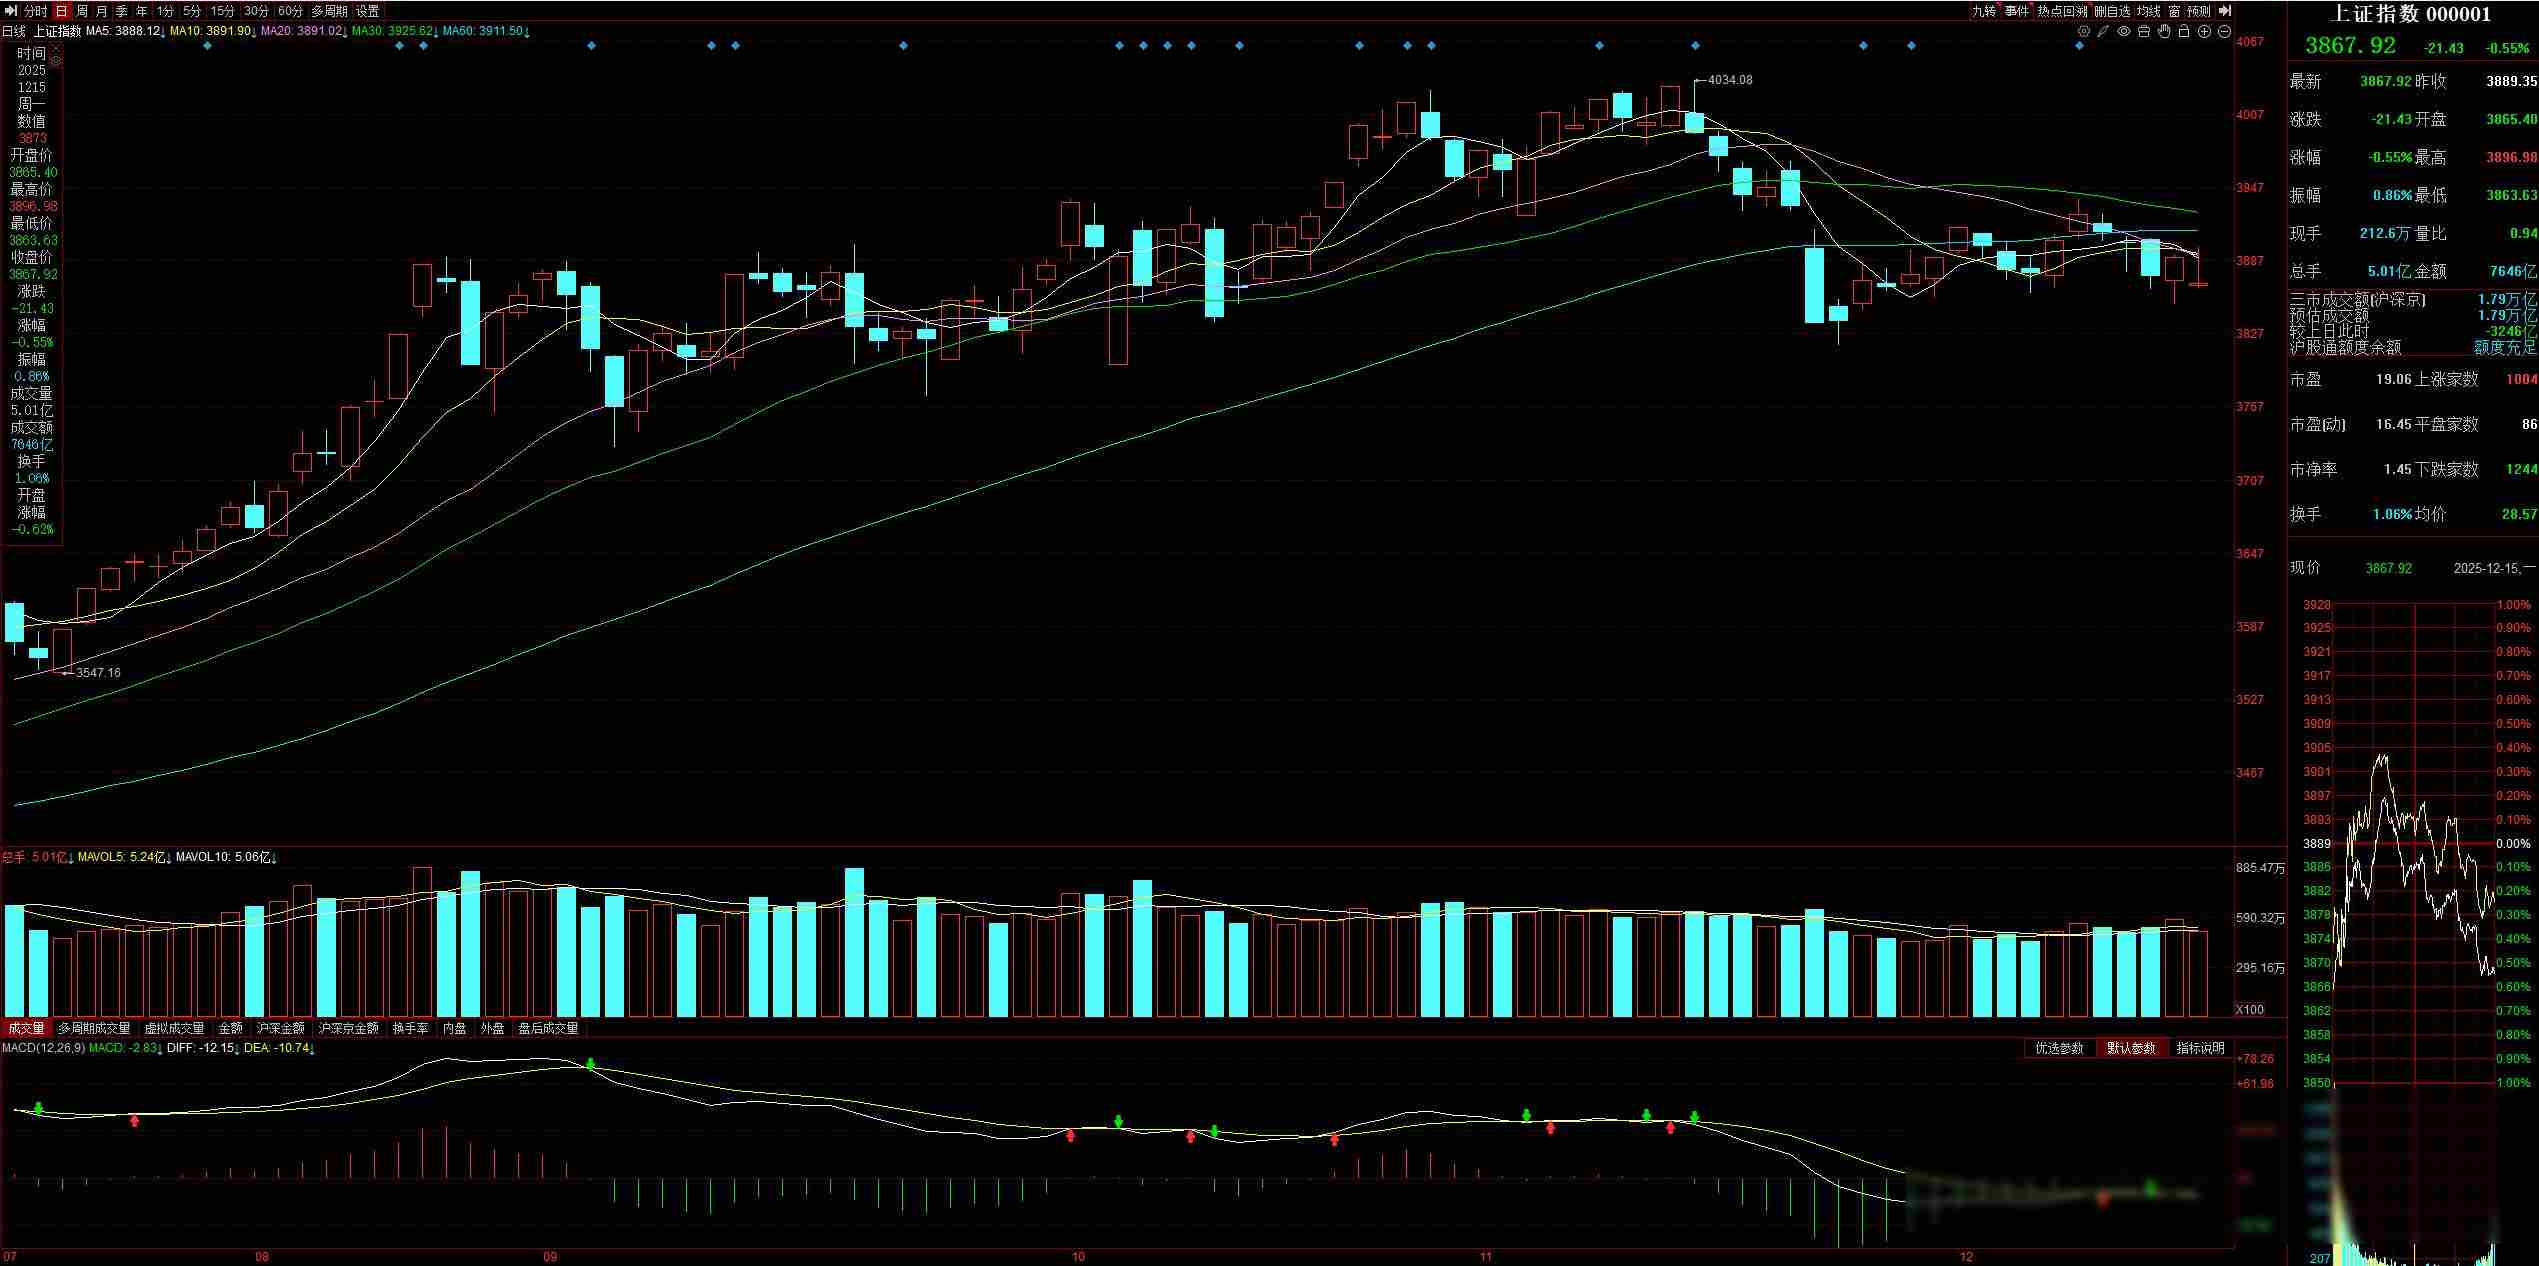2539x1266 pixels.
Task: Click the 默认参数 button
Action: coord(2130,1048)
